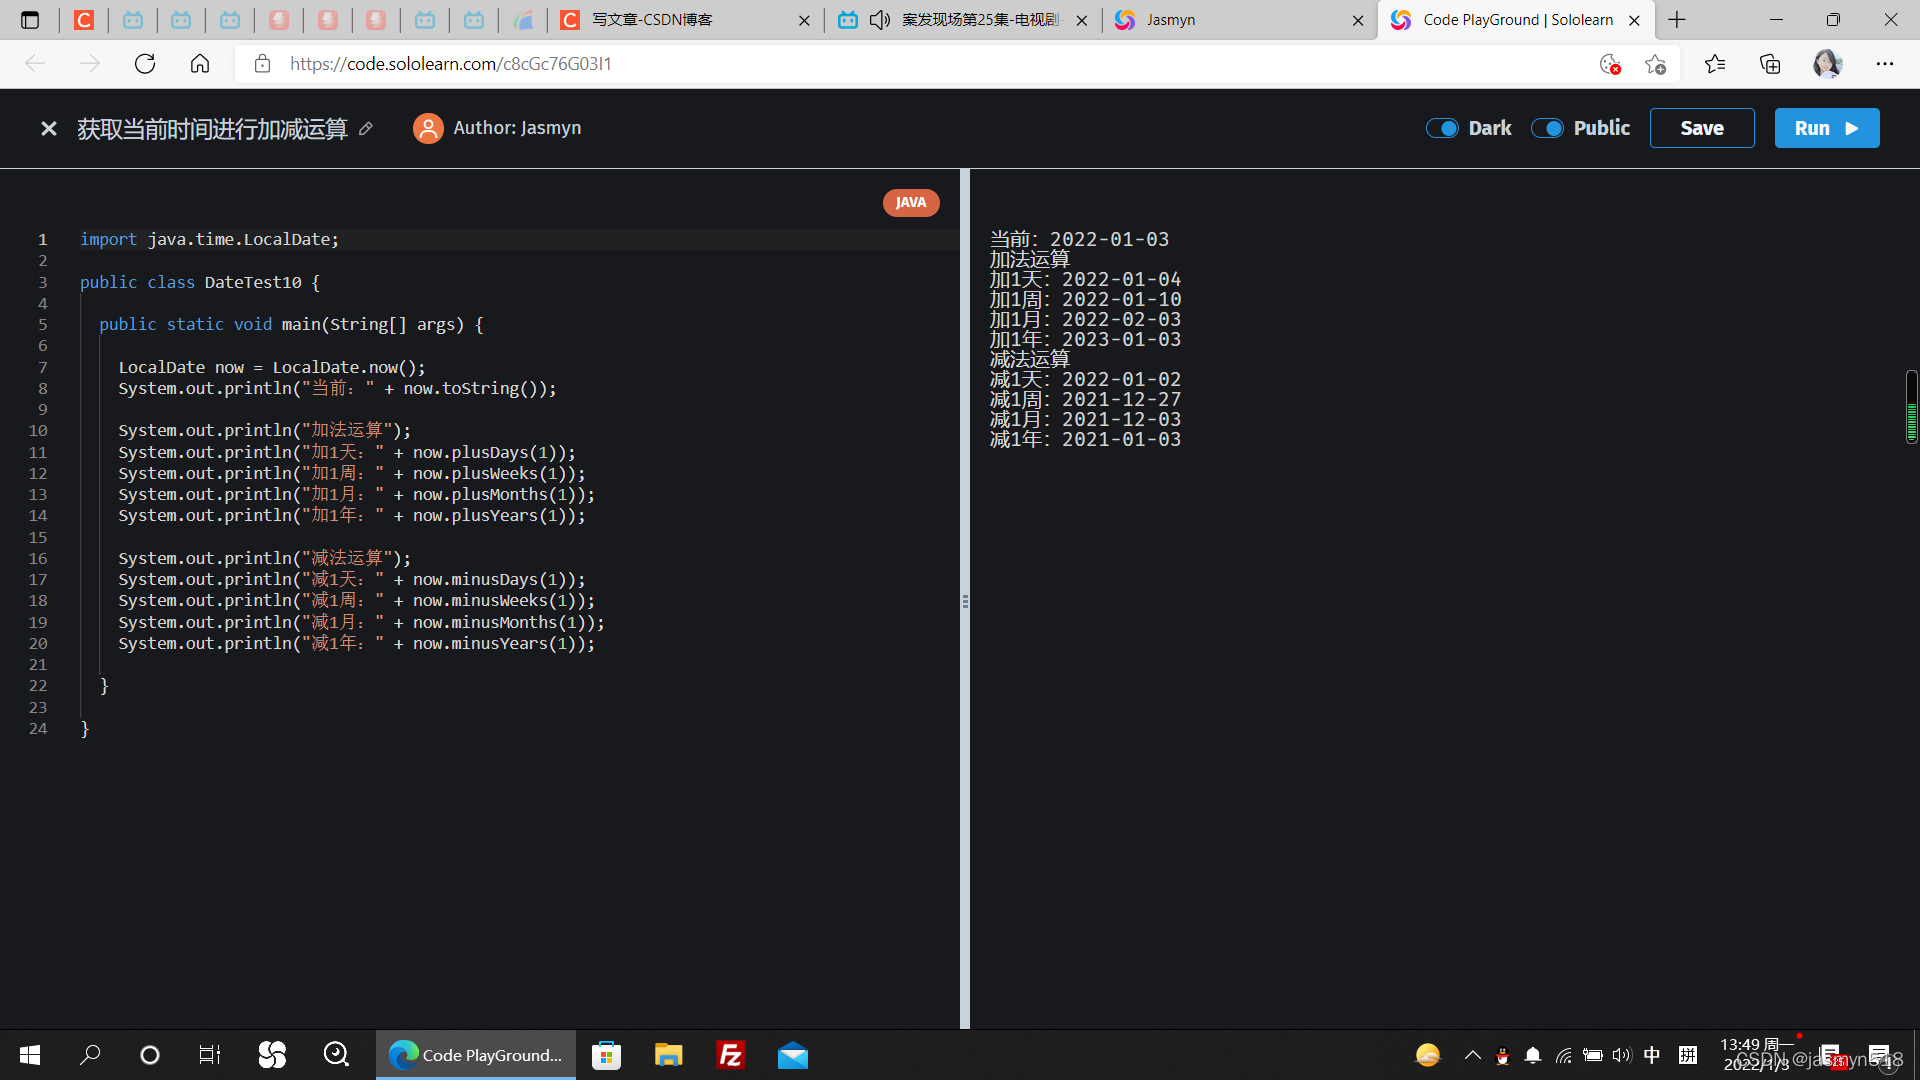Click the editor-output pane divider handle
The width and height of the screenshot is (1920, 1080).
coord(965,601)
